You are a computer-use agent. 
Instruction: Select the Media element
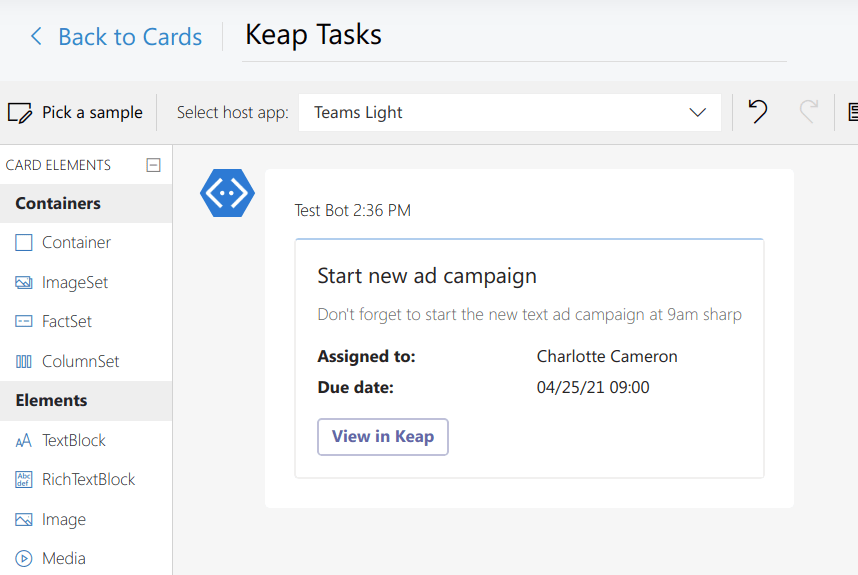86,558
